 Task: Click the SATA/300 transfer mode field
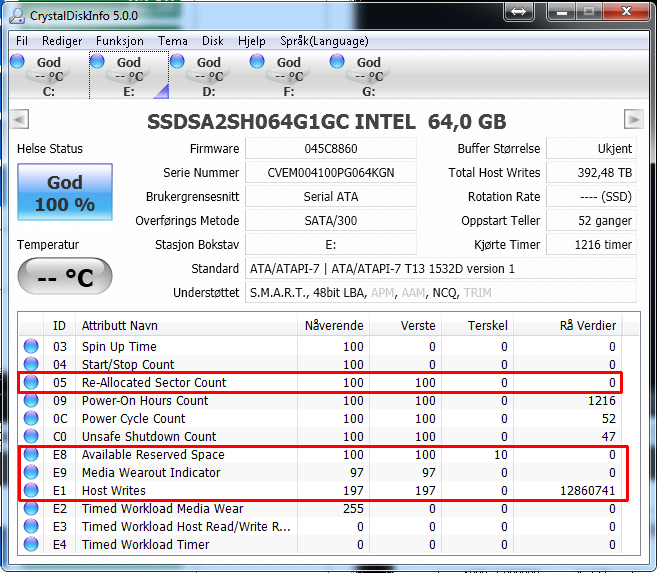[x=331, y=220]
